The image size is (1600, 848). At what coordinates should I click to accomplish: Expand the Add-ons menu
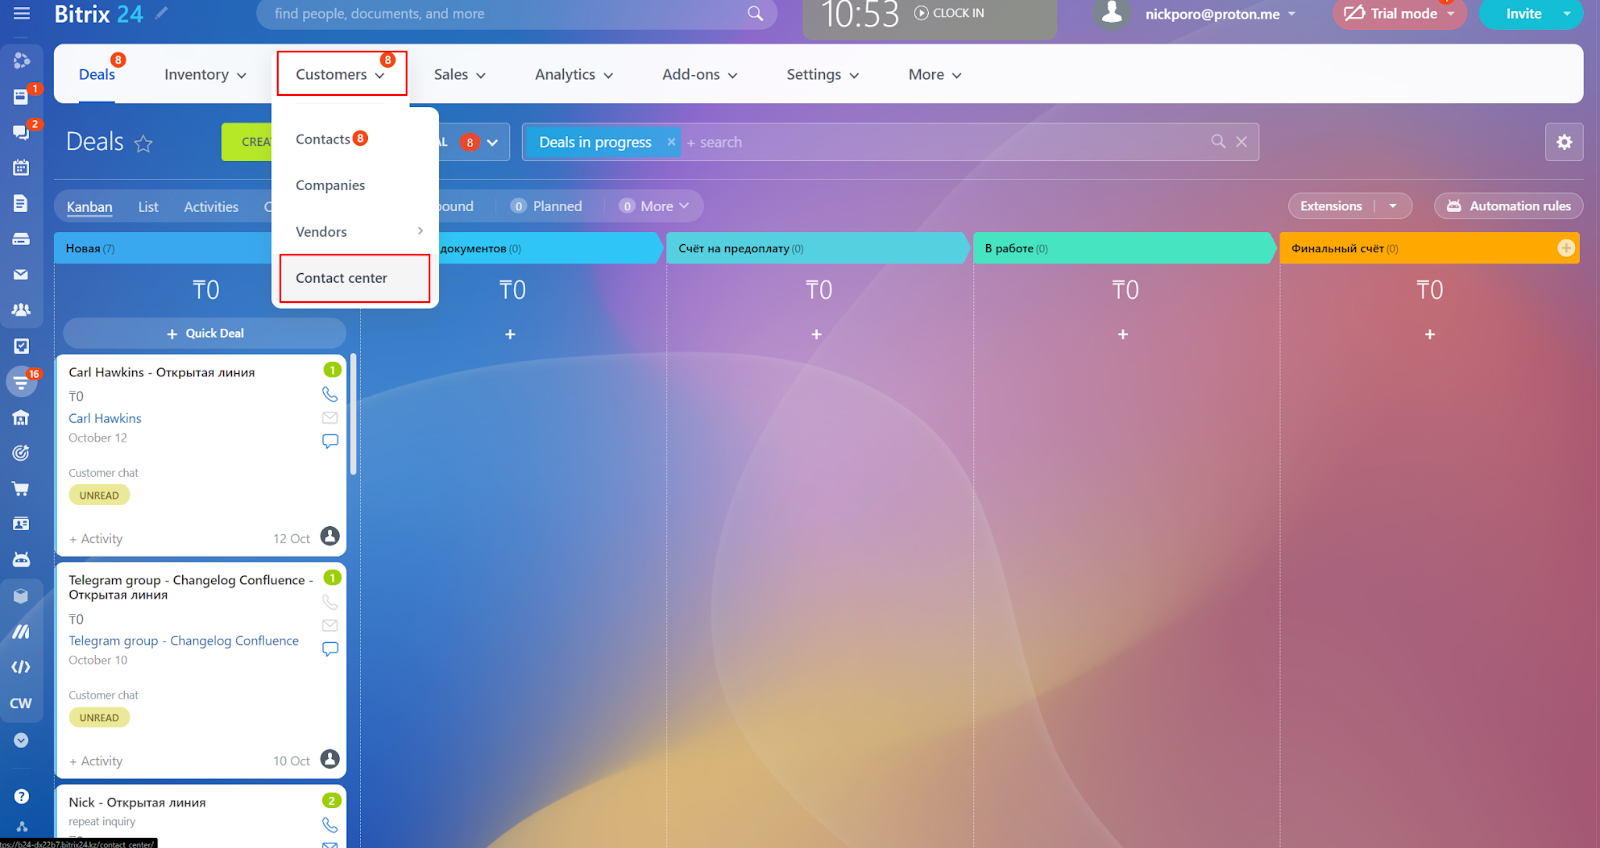tap(700, 75)
